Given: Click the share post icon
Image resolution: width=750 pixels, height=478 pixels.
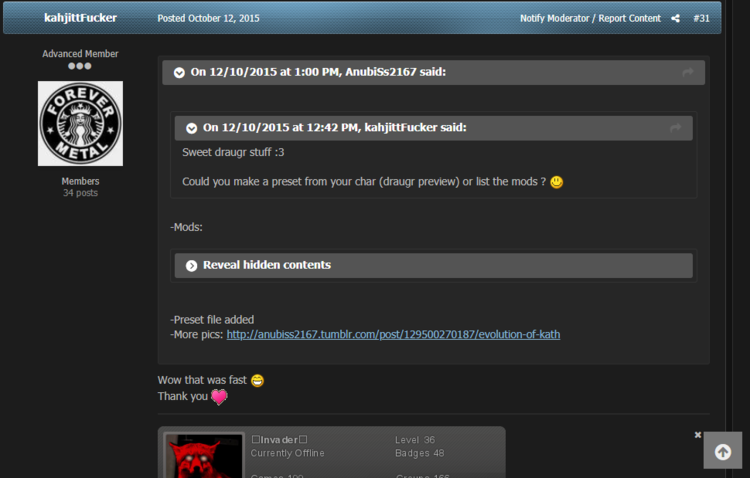Looking at the screenshot, I should pos(675,18).
